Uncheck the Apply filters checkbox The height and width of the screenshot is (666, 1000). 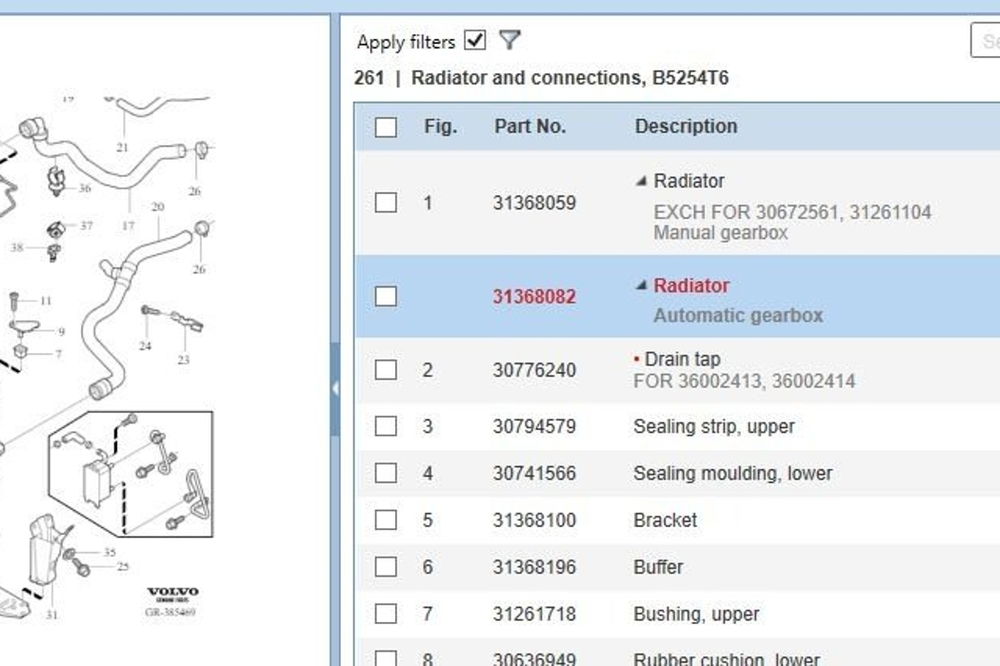point(476,41)
